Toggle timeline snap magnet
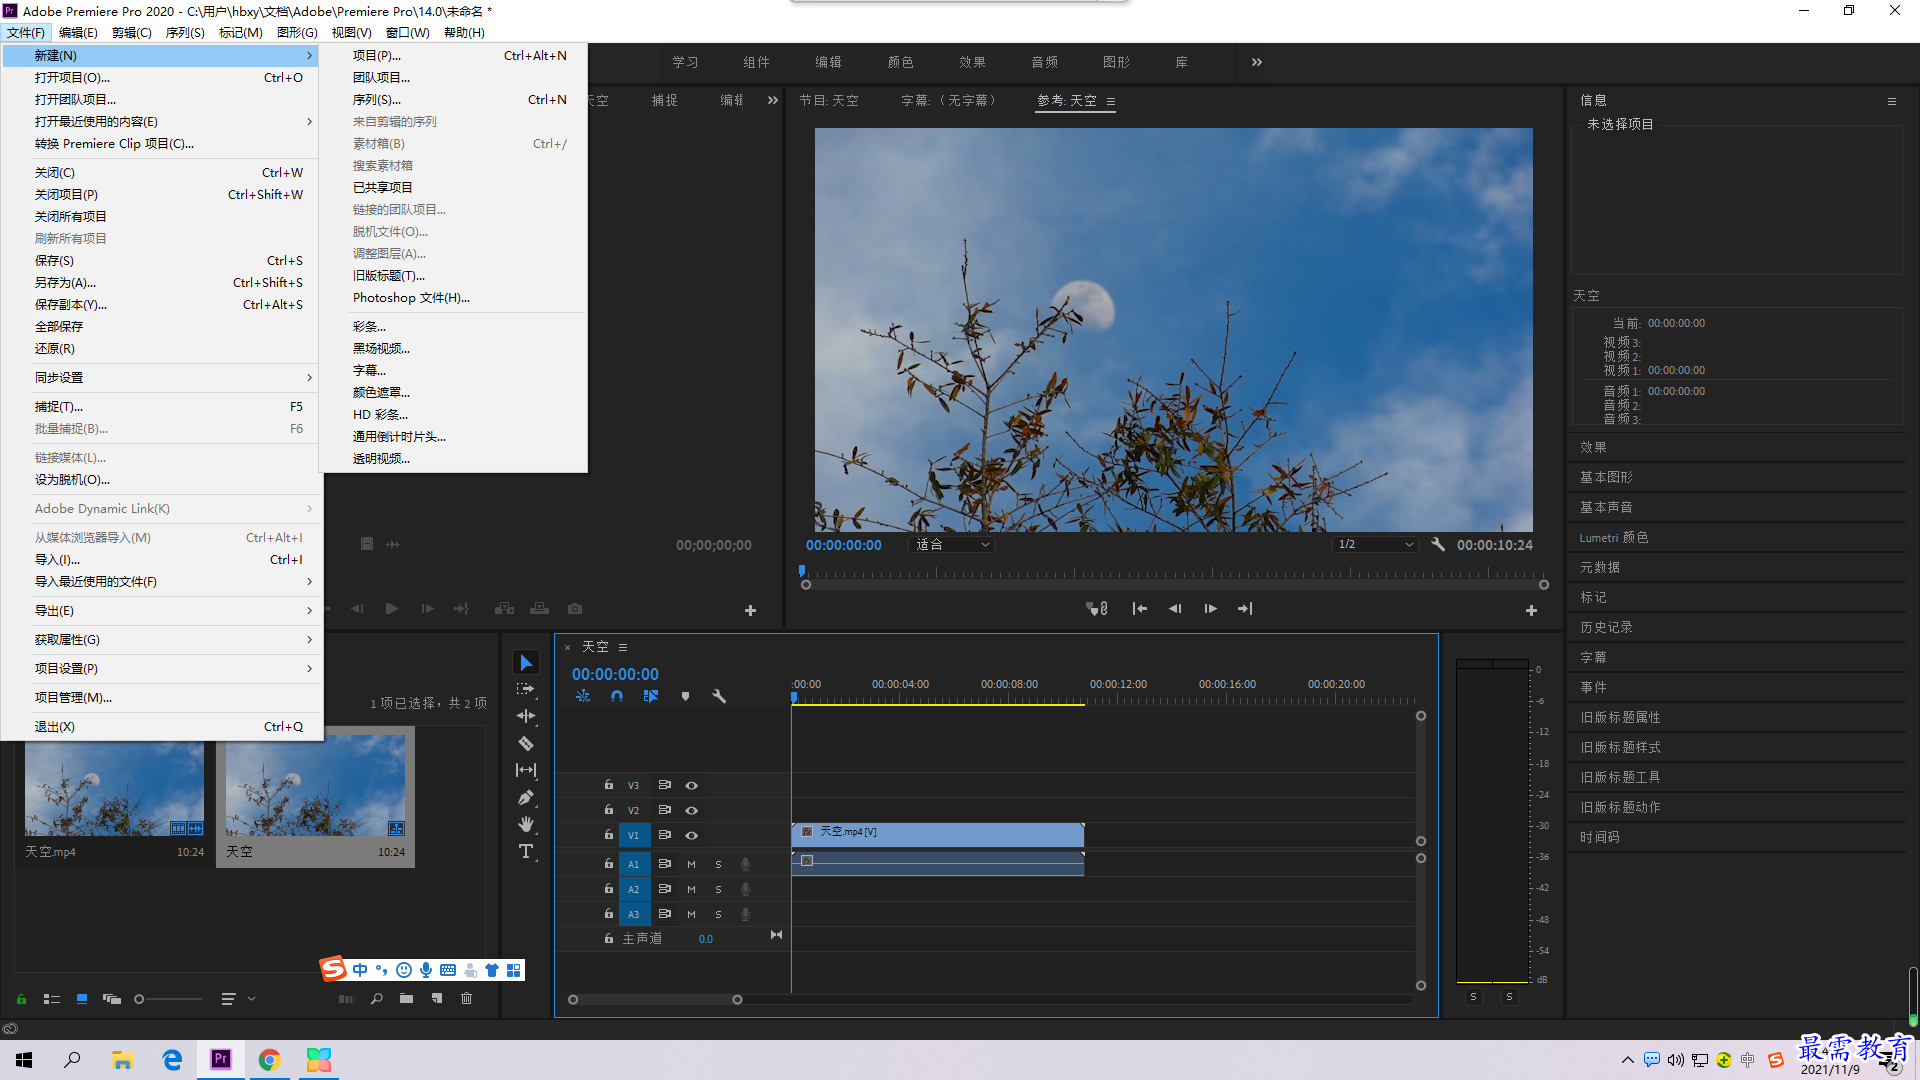 point(617,696)
